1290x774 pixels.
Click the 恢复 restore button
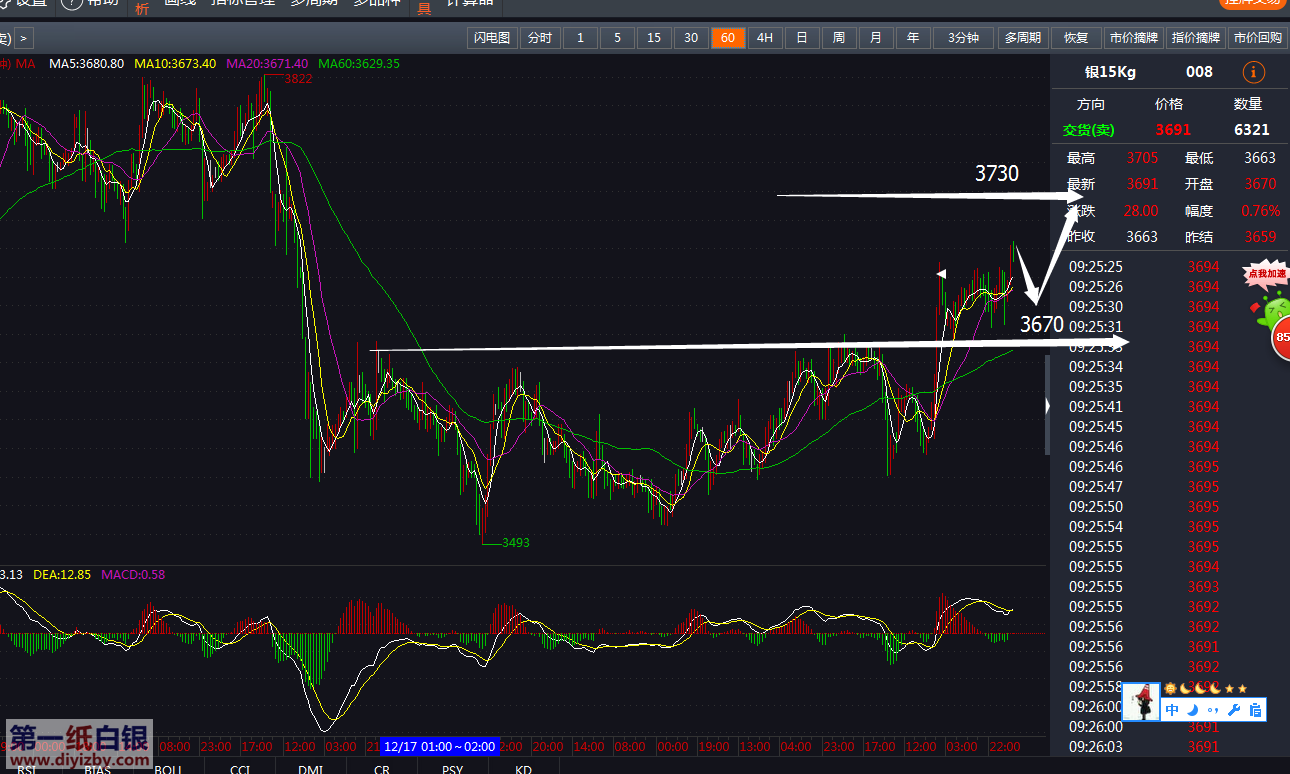pyautogui.click(x=1076, y=38)
